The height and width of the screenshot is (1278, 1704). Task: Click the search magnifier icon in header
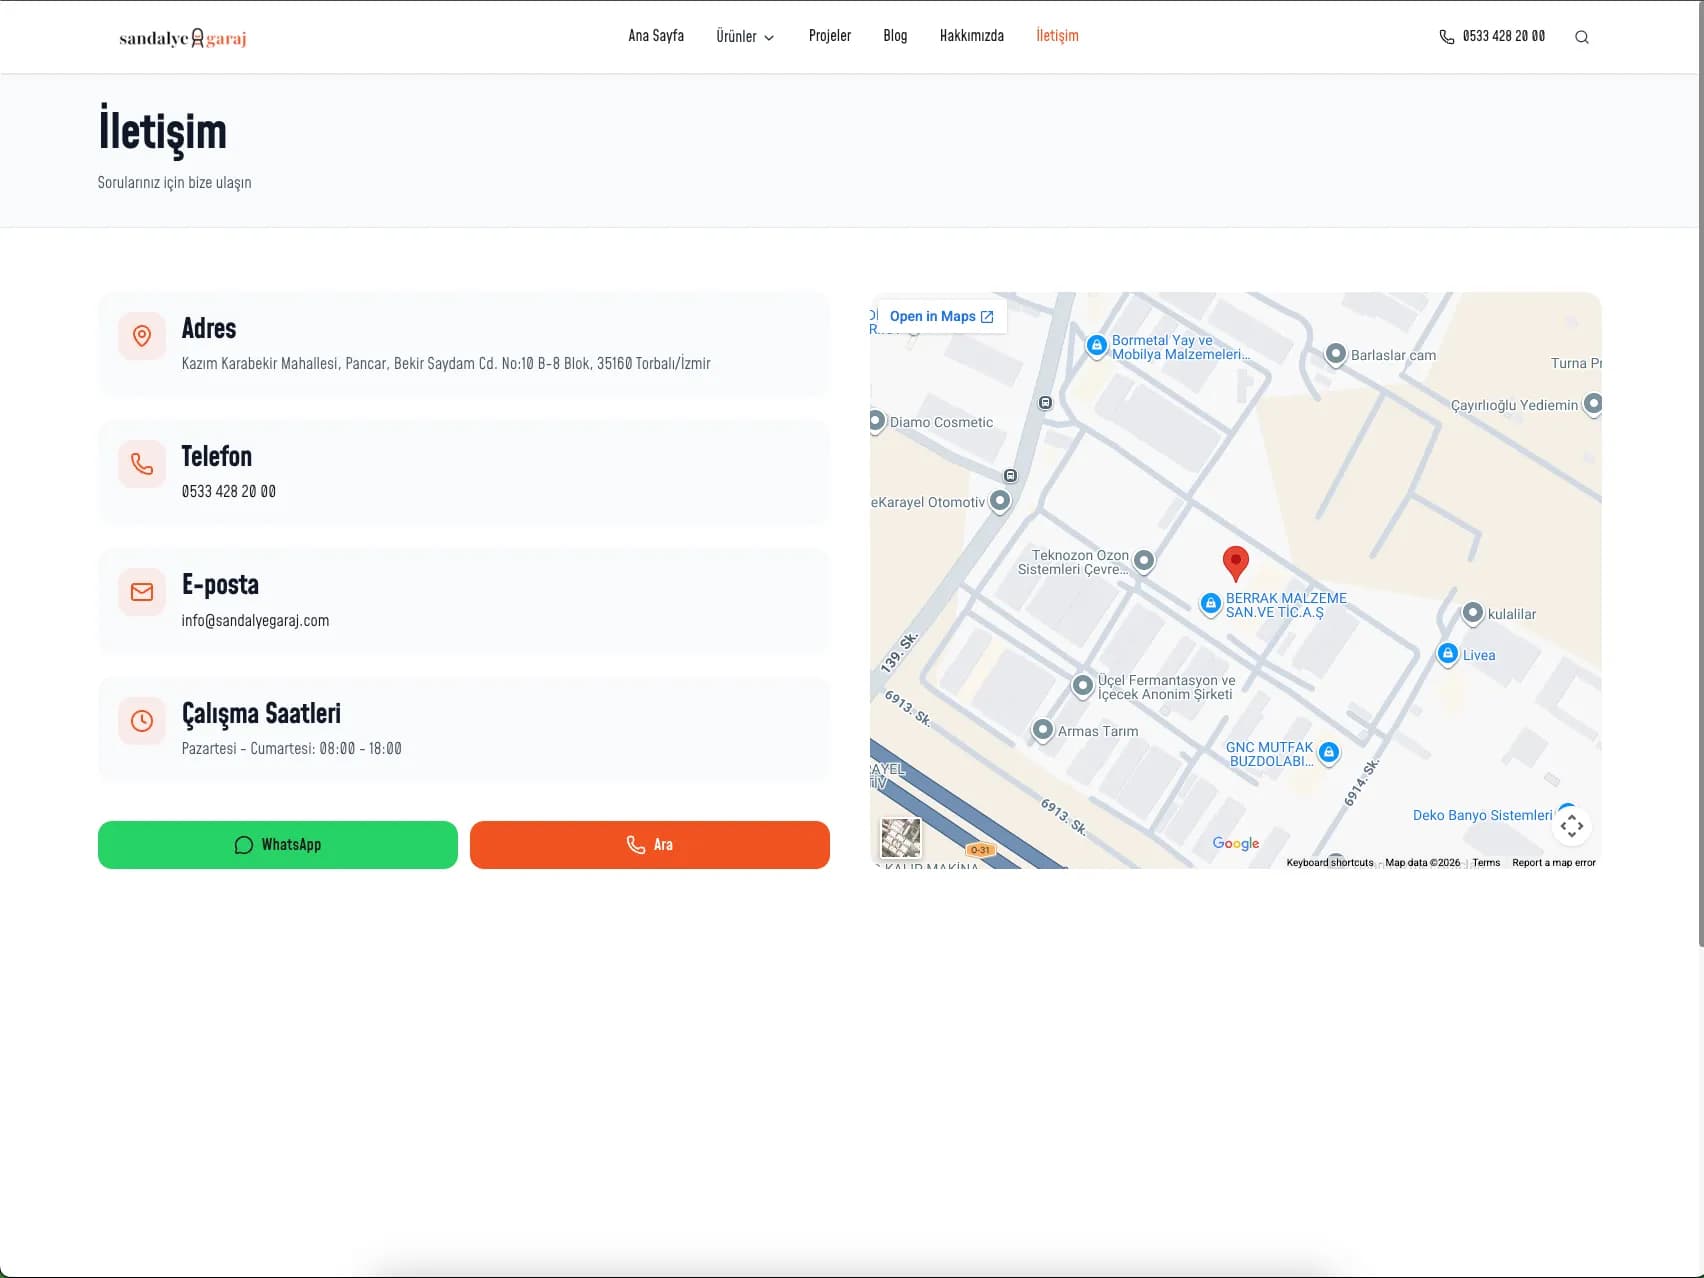click(x=1581, y=37)
